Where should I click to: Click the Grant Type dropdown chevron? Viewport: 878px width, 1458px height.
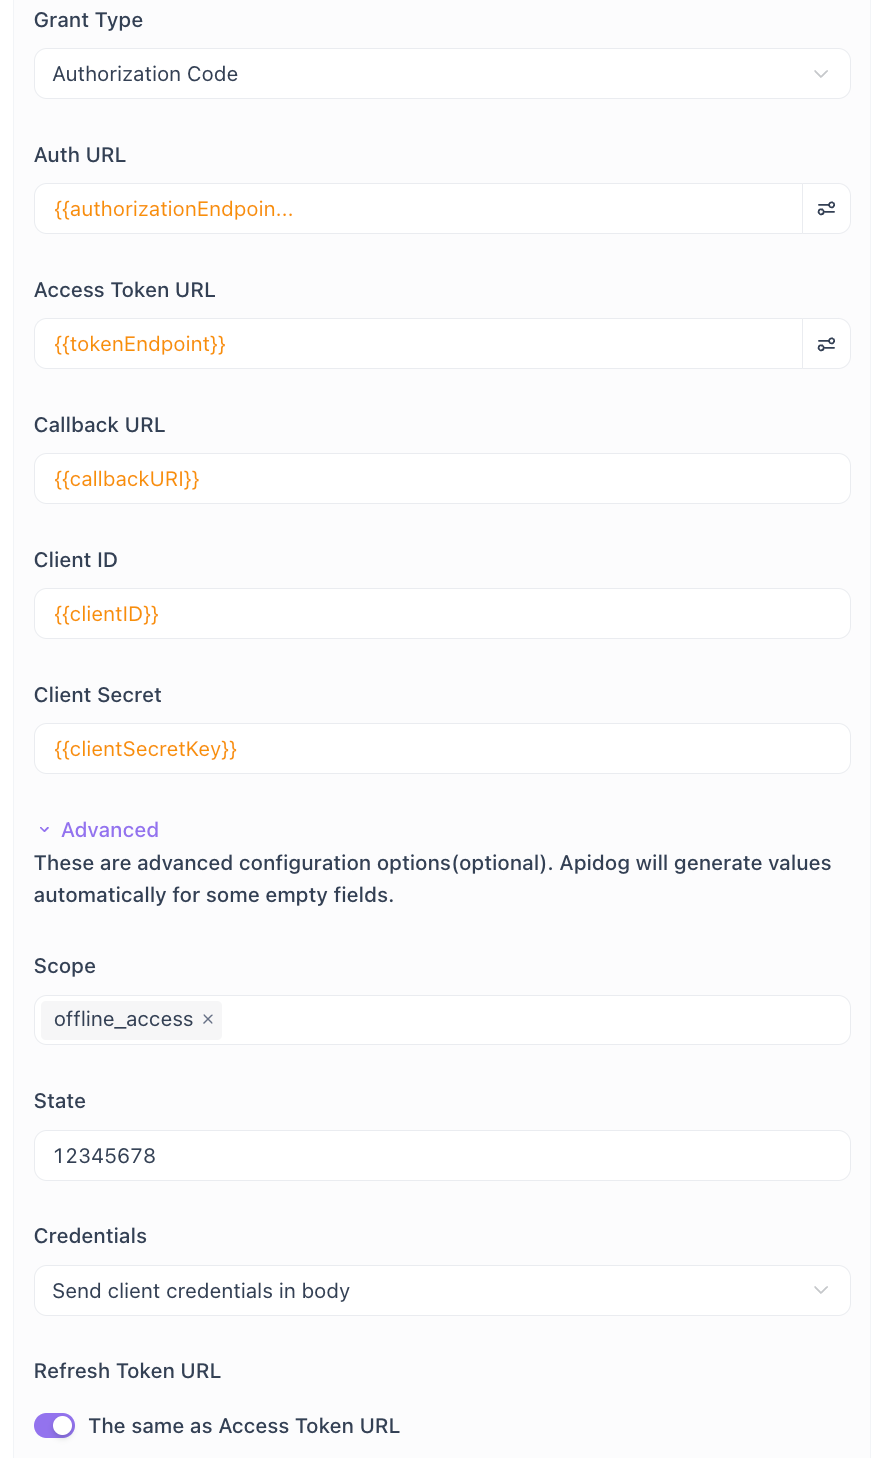pos(821,74)
